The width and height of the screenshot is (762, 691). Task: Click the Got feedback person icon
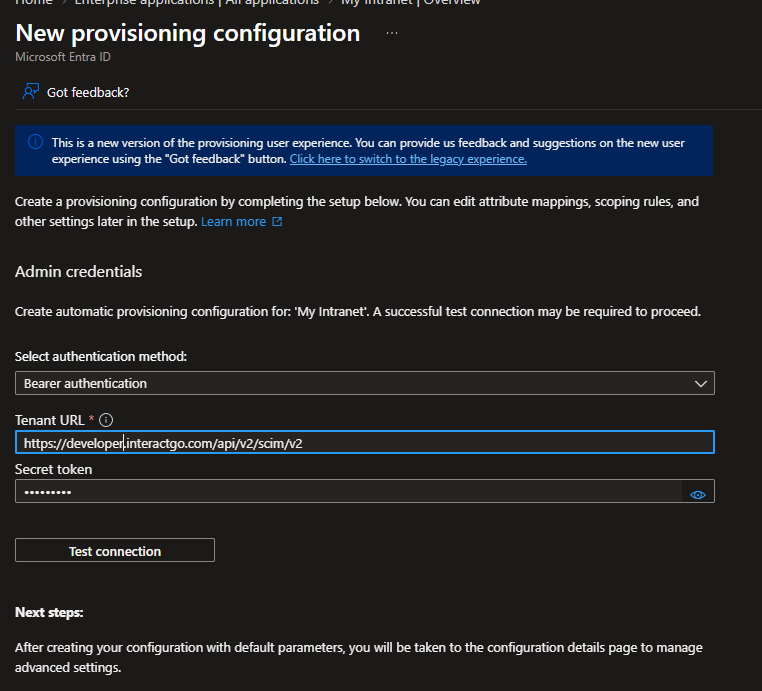(x=31, y=91)
